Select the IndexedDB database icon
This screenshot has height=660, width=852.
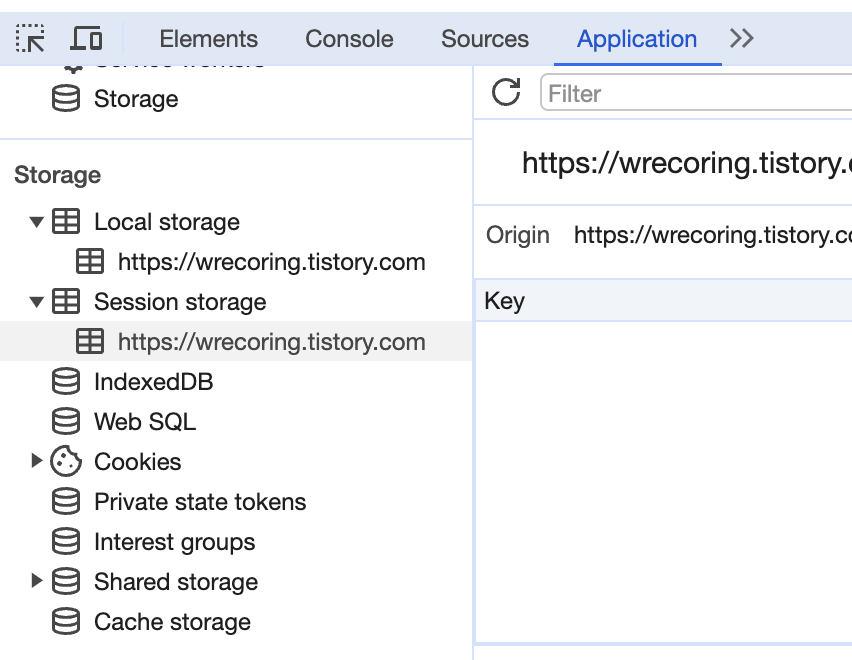(x=66, y=381)
